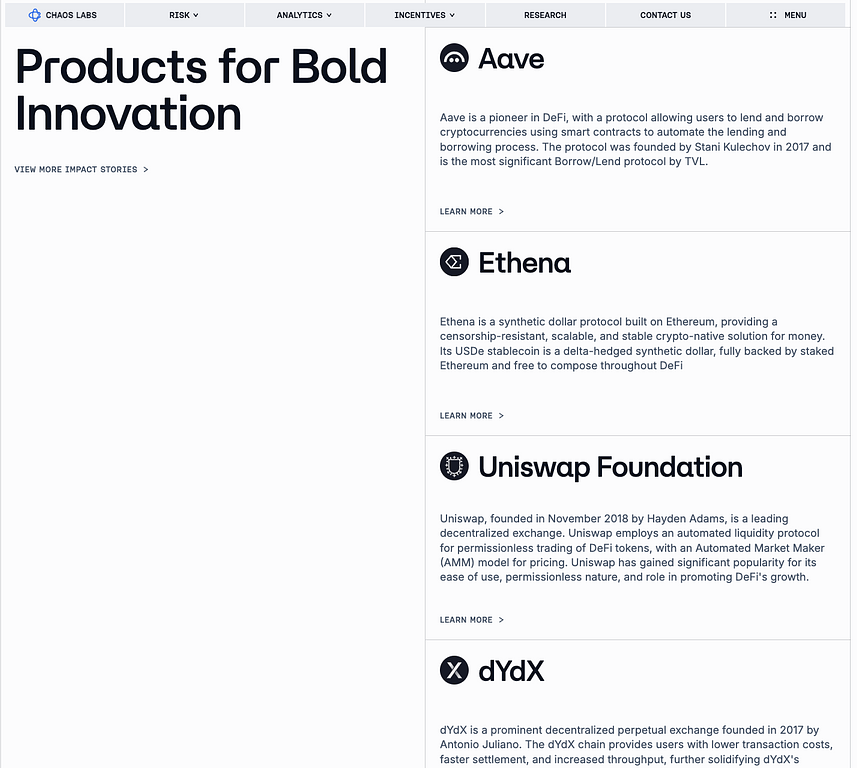Open the Contact Us page
This screenshot has height=768, width=857.
(665, 15)
